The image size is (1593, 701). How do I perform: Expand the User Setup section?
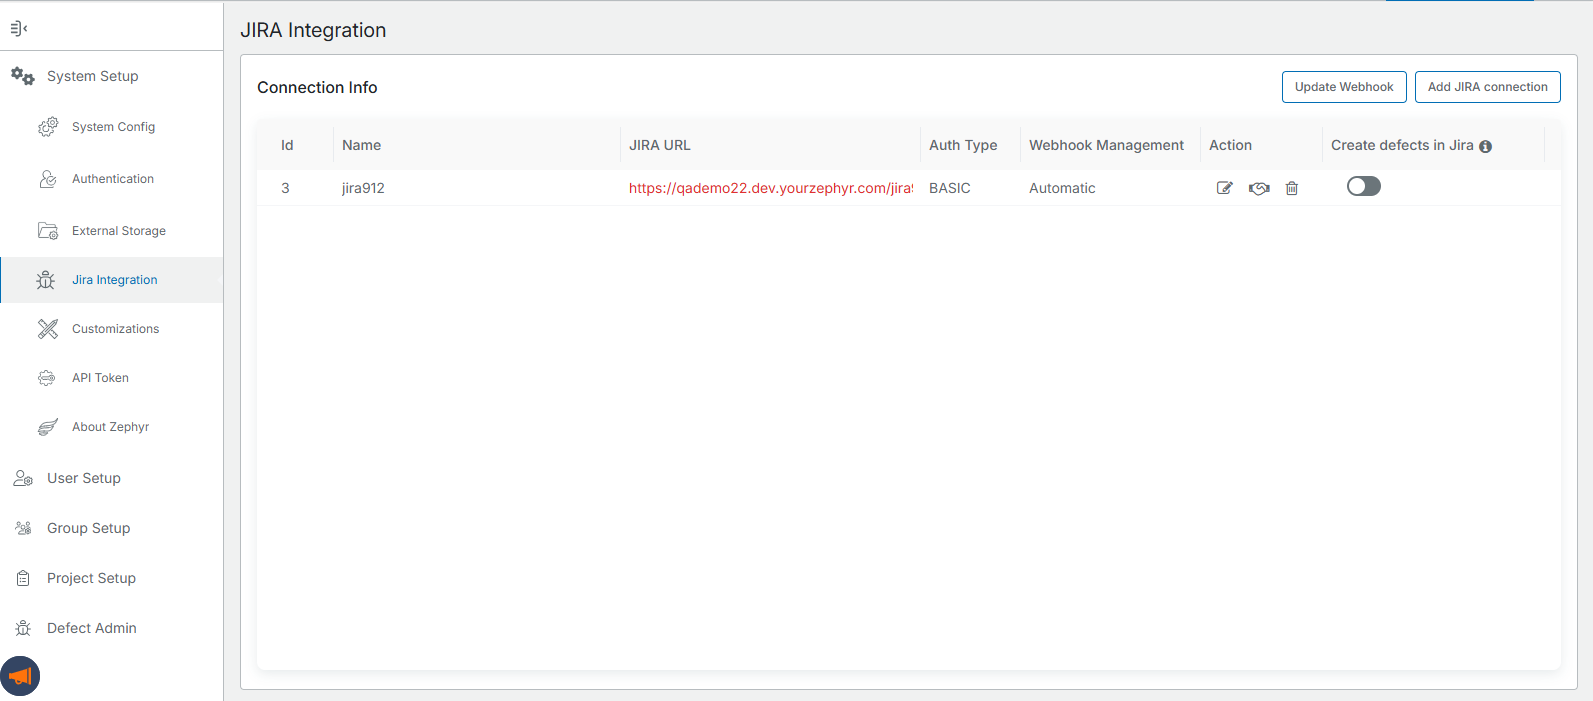tap(84, 478)
